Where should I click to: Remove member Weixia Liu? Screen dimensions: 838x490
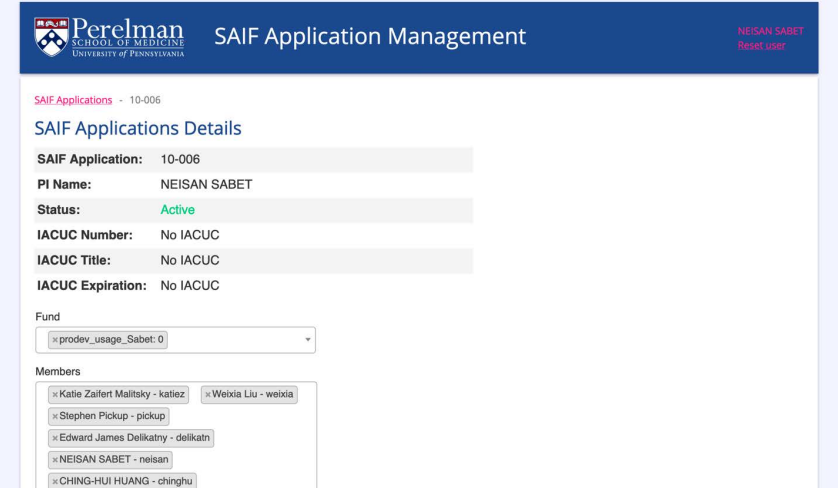pos(208,395)
